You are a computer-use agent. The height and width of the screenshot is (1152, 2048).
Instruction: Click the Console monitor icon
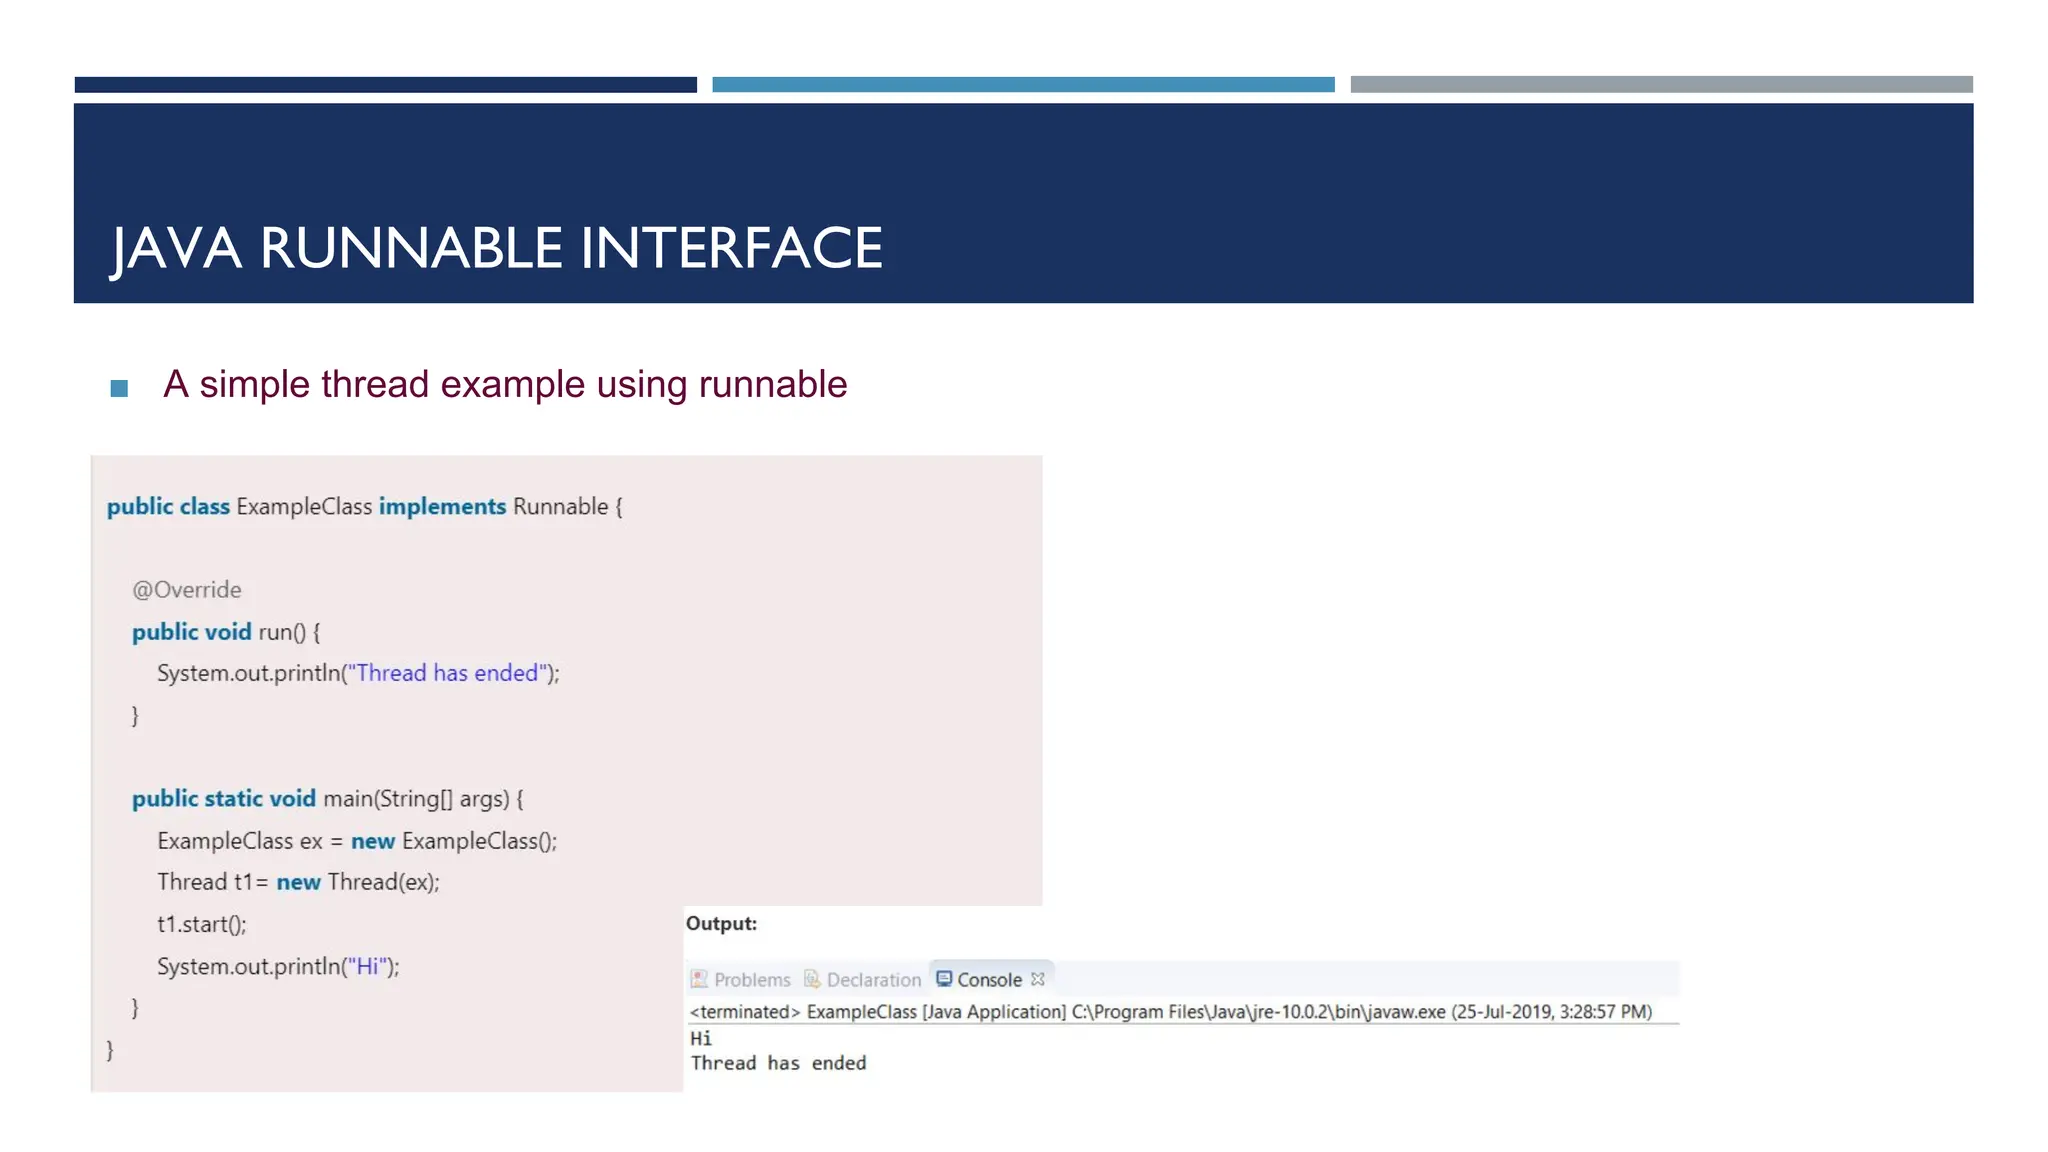pyautogui.click(x=944, y=978)
